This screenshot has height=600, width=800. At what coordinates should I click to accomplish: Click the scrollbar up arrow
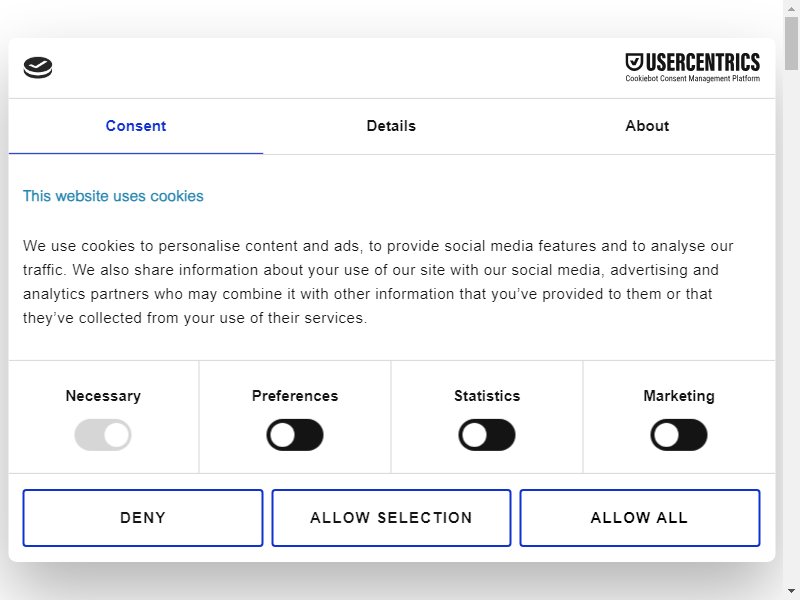(x=791, y=8)
